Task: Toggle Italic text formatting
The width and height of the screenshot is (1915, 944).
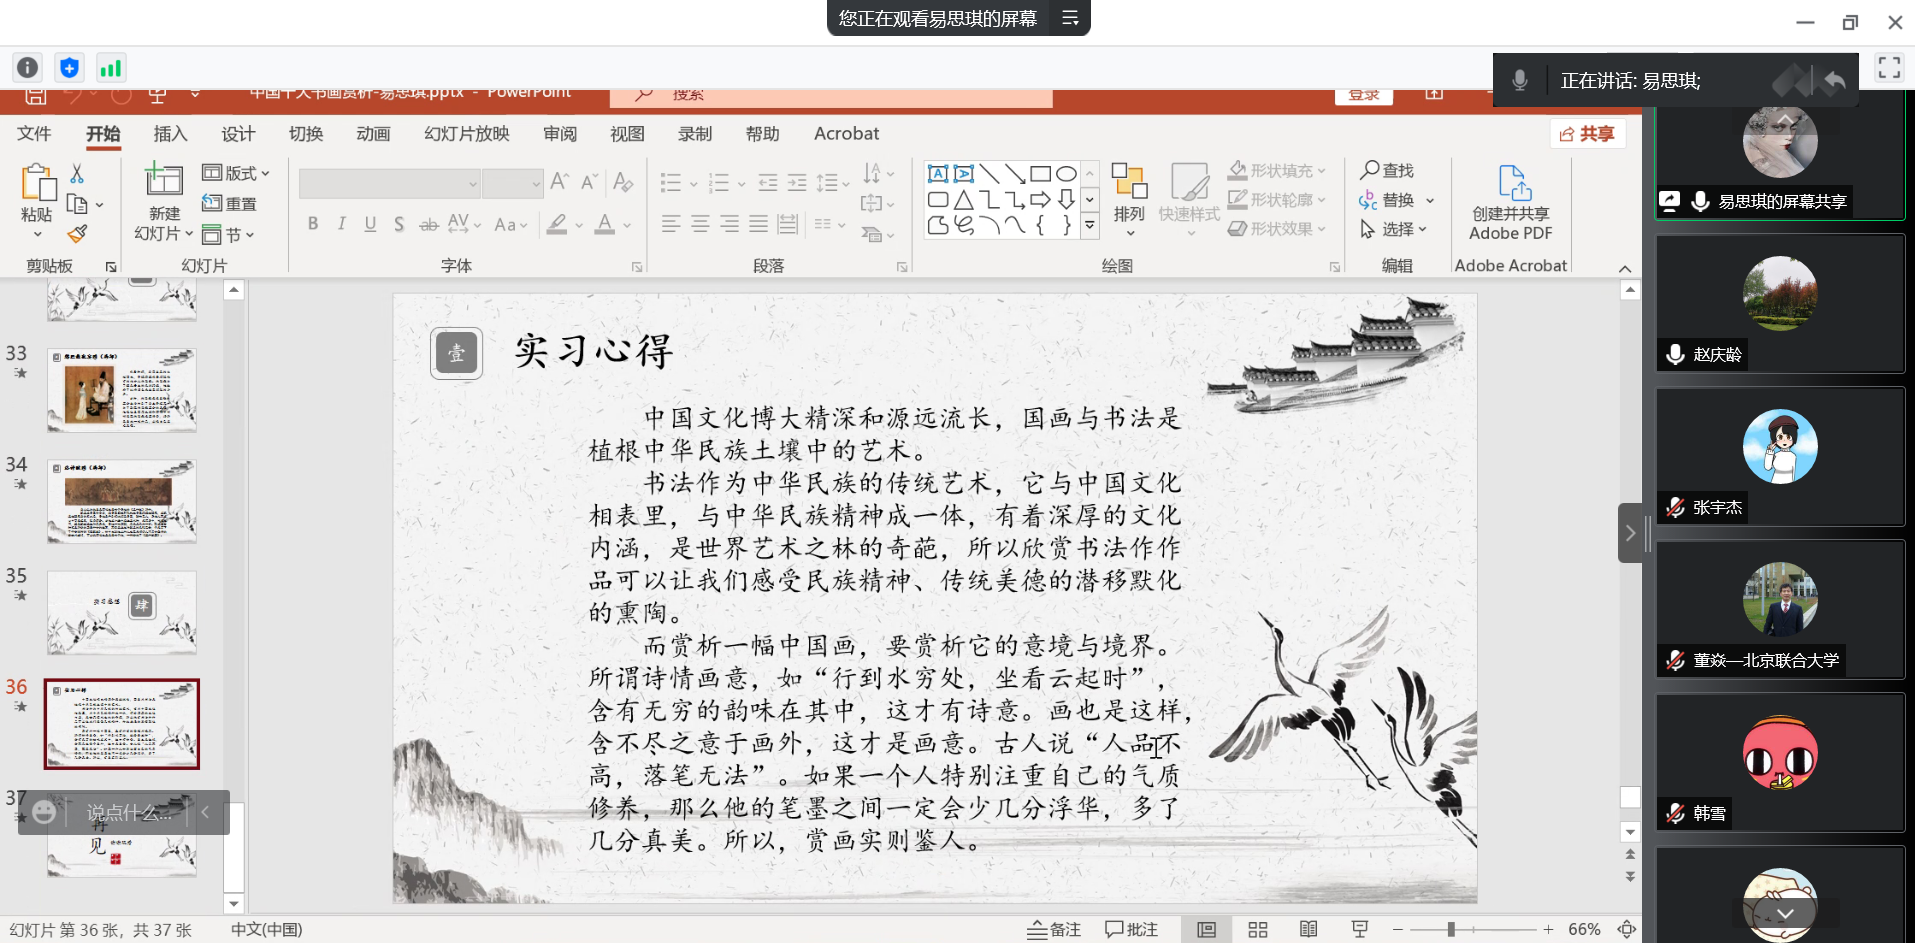Action: pyautogui.click(x=342, y=224)
